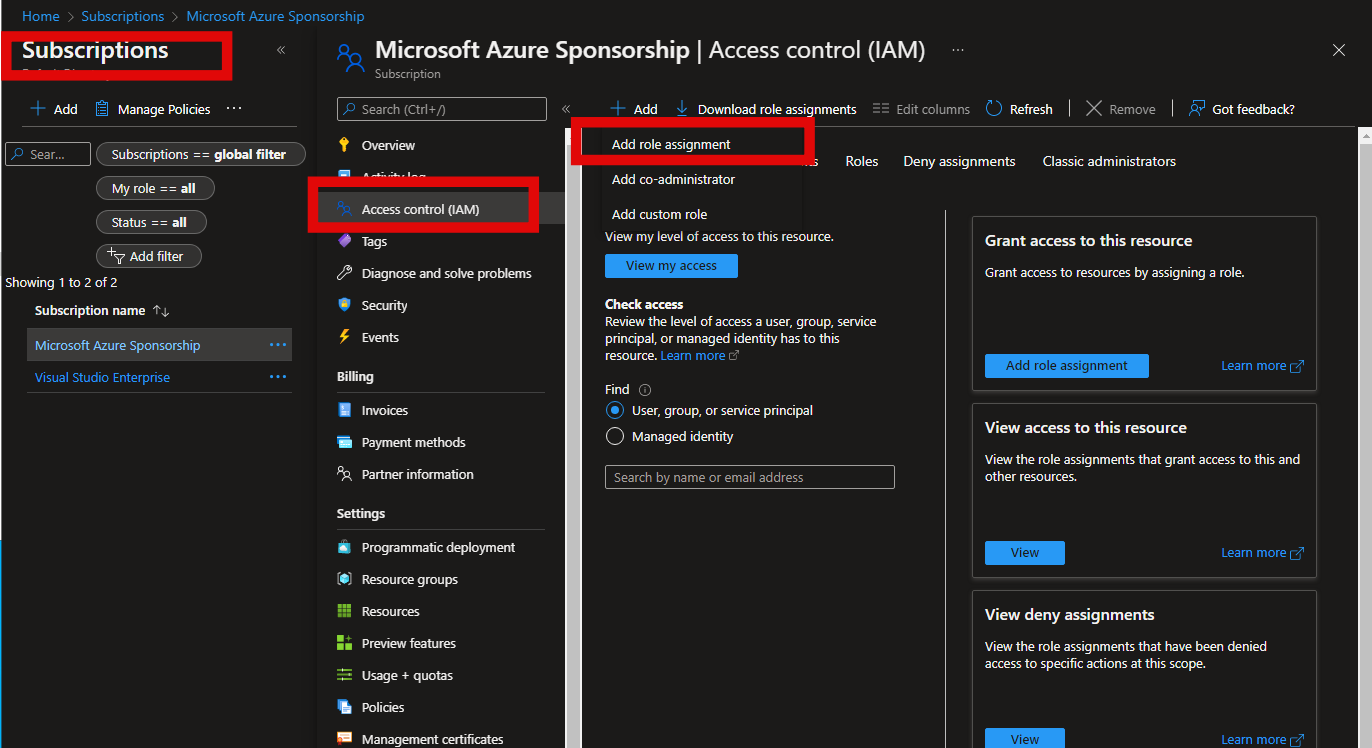
Task: Click the Usage + quotas icon
Action: coord(344,675)
